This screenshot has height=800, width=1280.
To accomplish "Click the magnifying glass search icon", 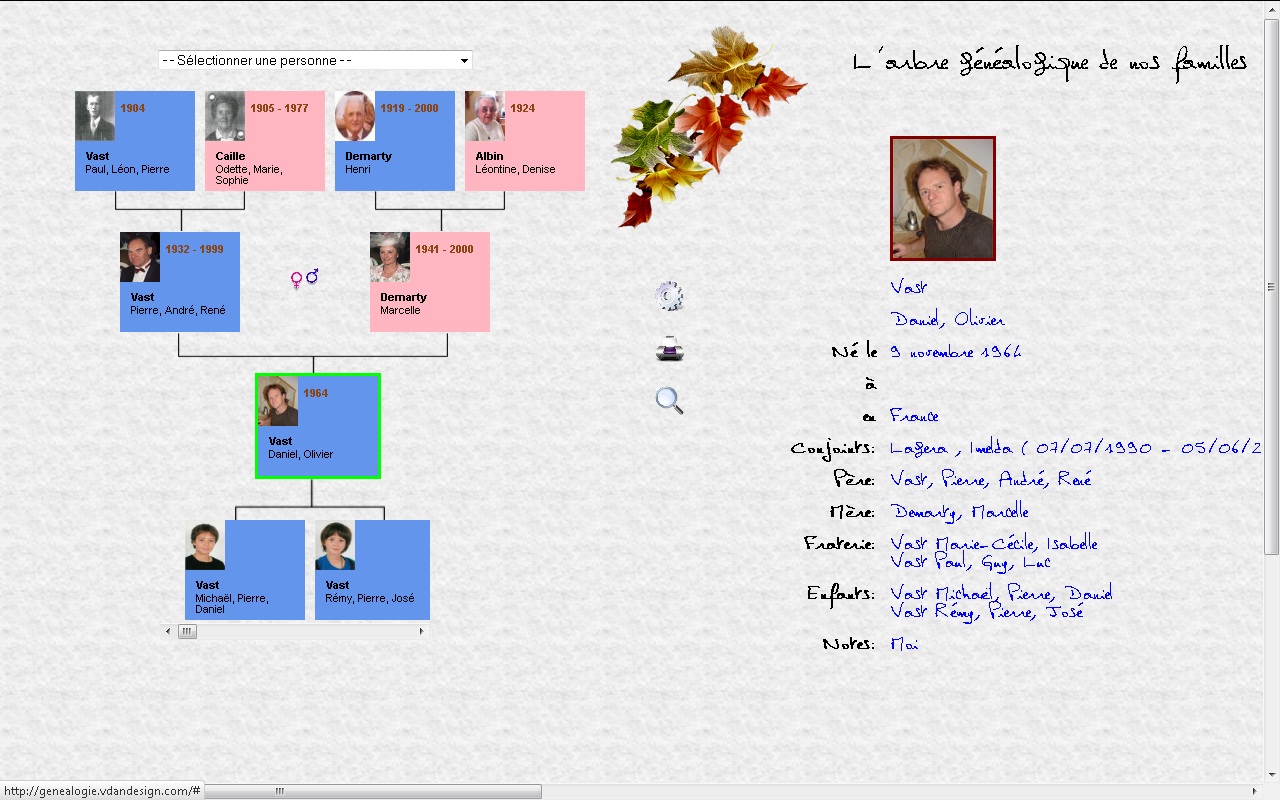I will point(669,400).
